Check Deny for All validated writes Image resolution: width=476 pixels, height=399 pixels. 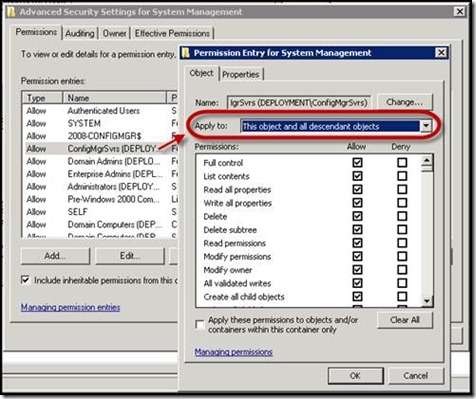pos(402,283)
